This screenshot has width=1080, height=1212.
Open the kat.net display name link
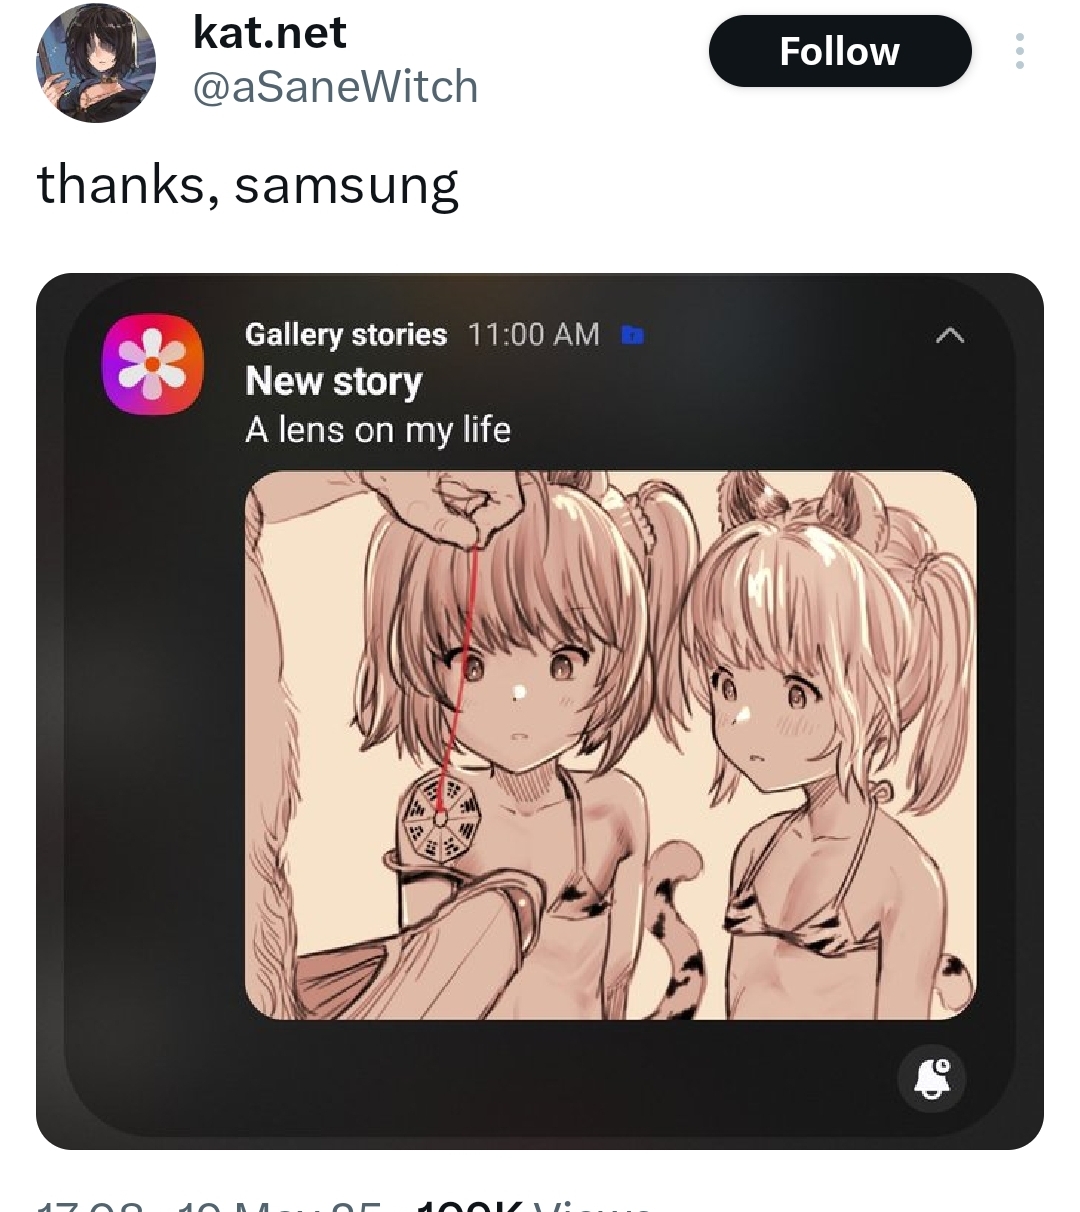point(269,32)
